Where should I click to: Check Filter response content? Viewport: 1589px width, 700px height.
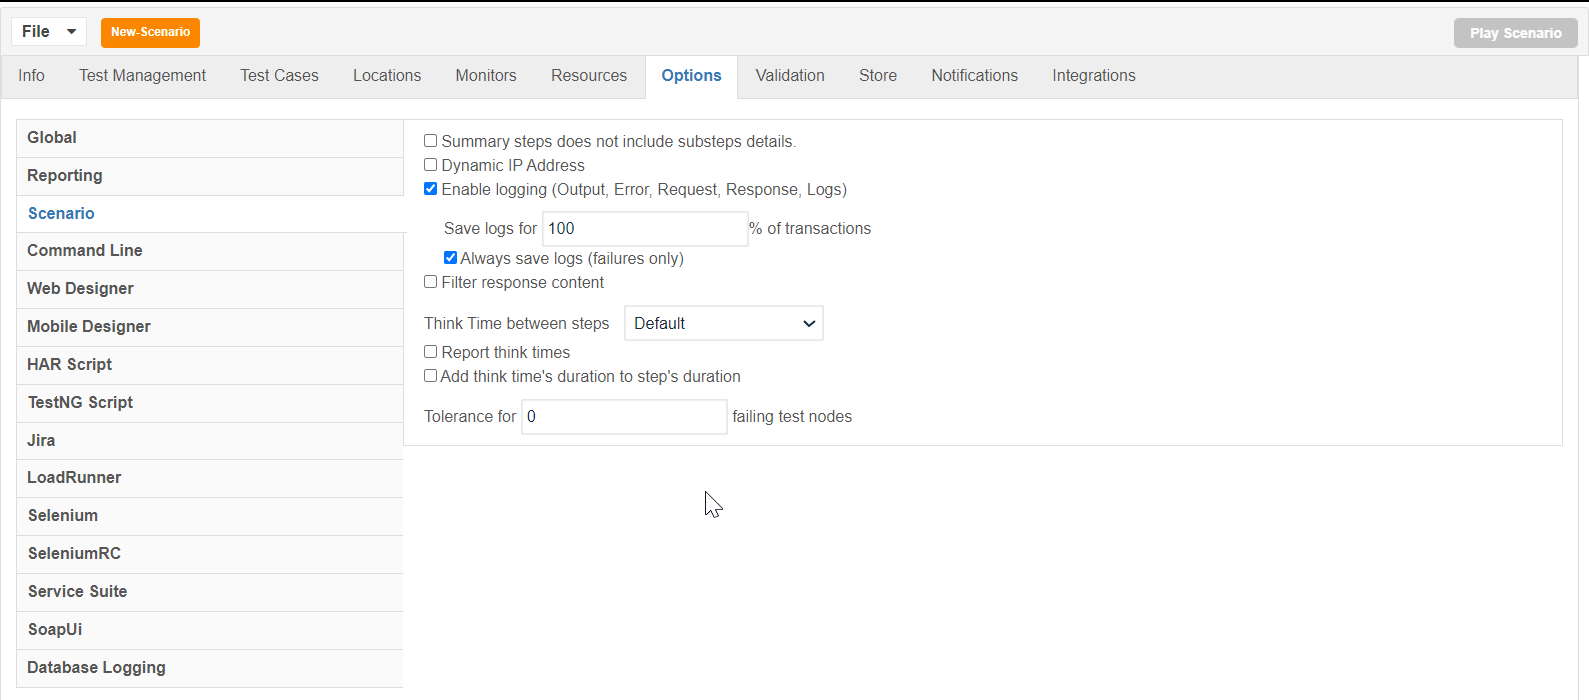[431, 282]
